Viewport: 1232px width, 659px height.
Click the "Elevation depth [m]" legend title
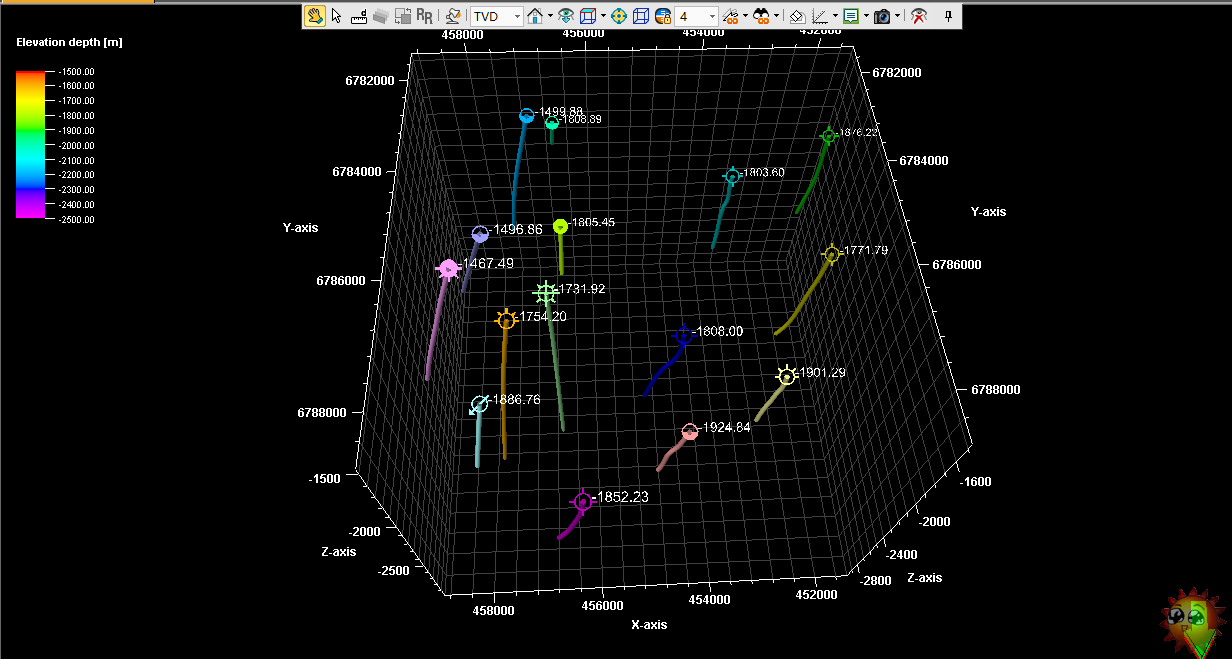tap(70, 43)
